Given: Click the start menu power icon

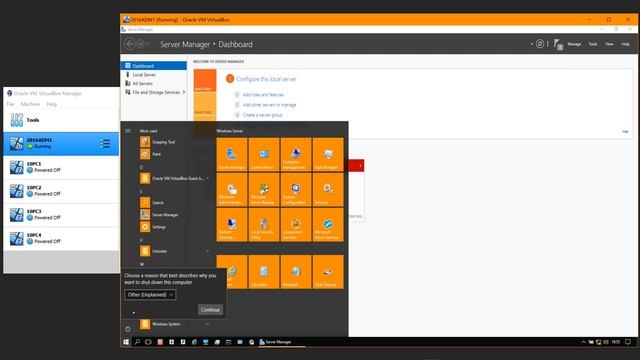Looking at the screenshot, I should point(128,329).
